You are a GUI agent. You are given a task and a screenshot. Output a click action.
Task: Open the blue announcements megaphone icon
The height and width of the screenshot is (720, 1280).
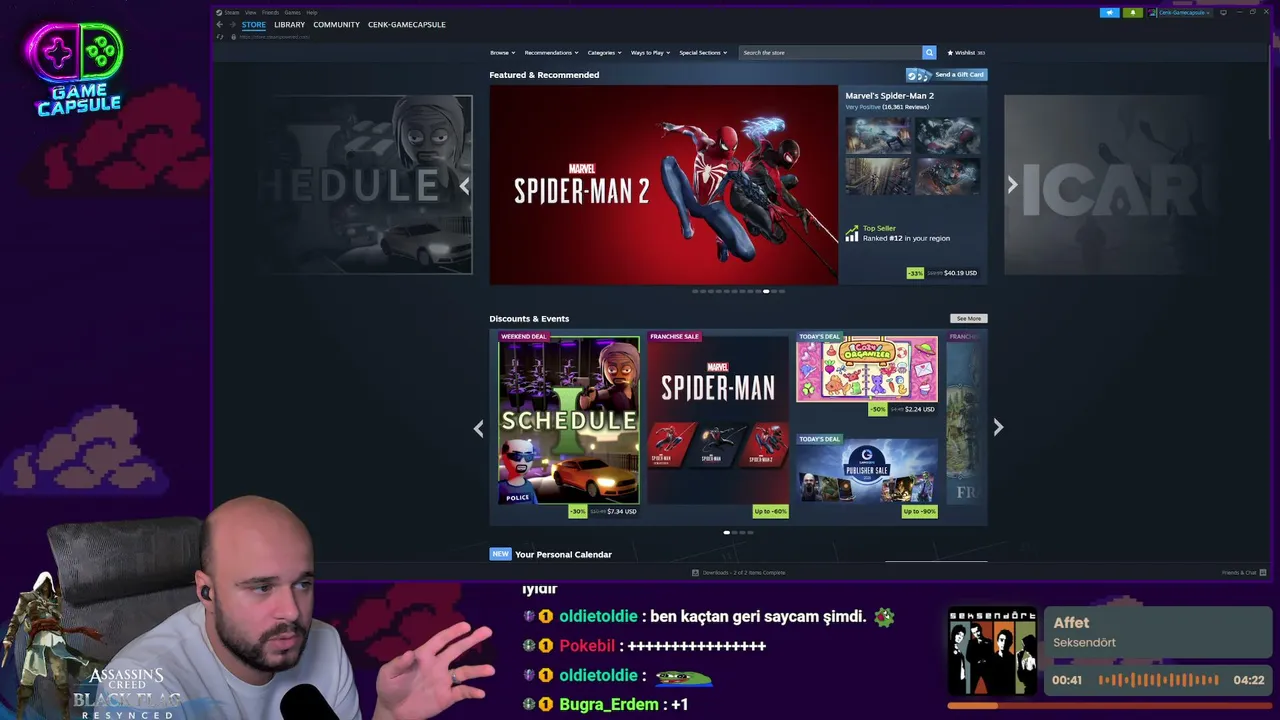[1109, 12]
